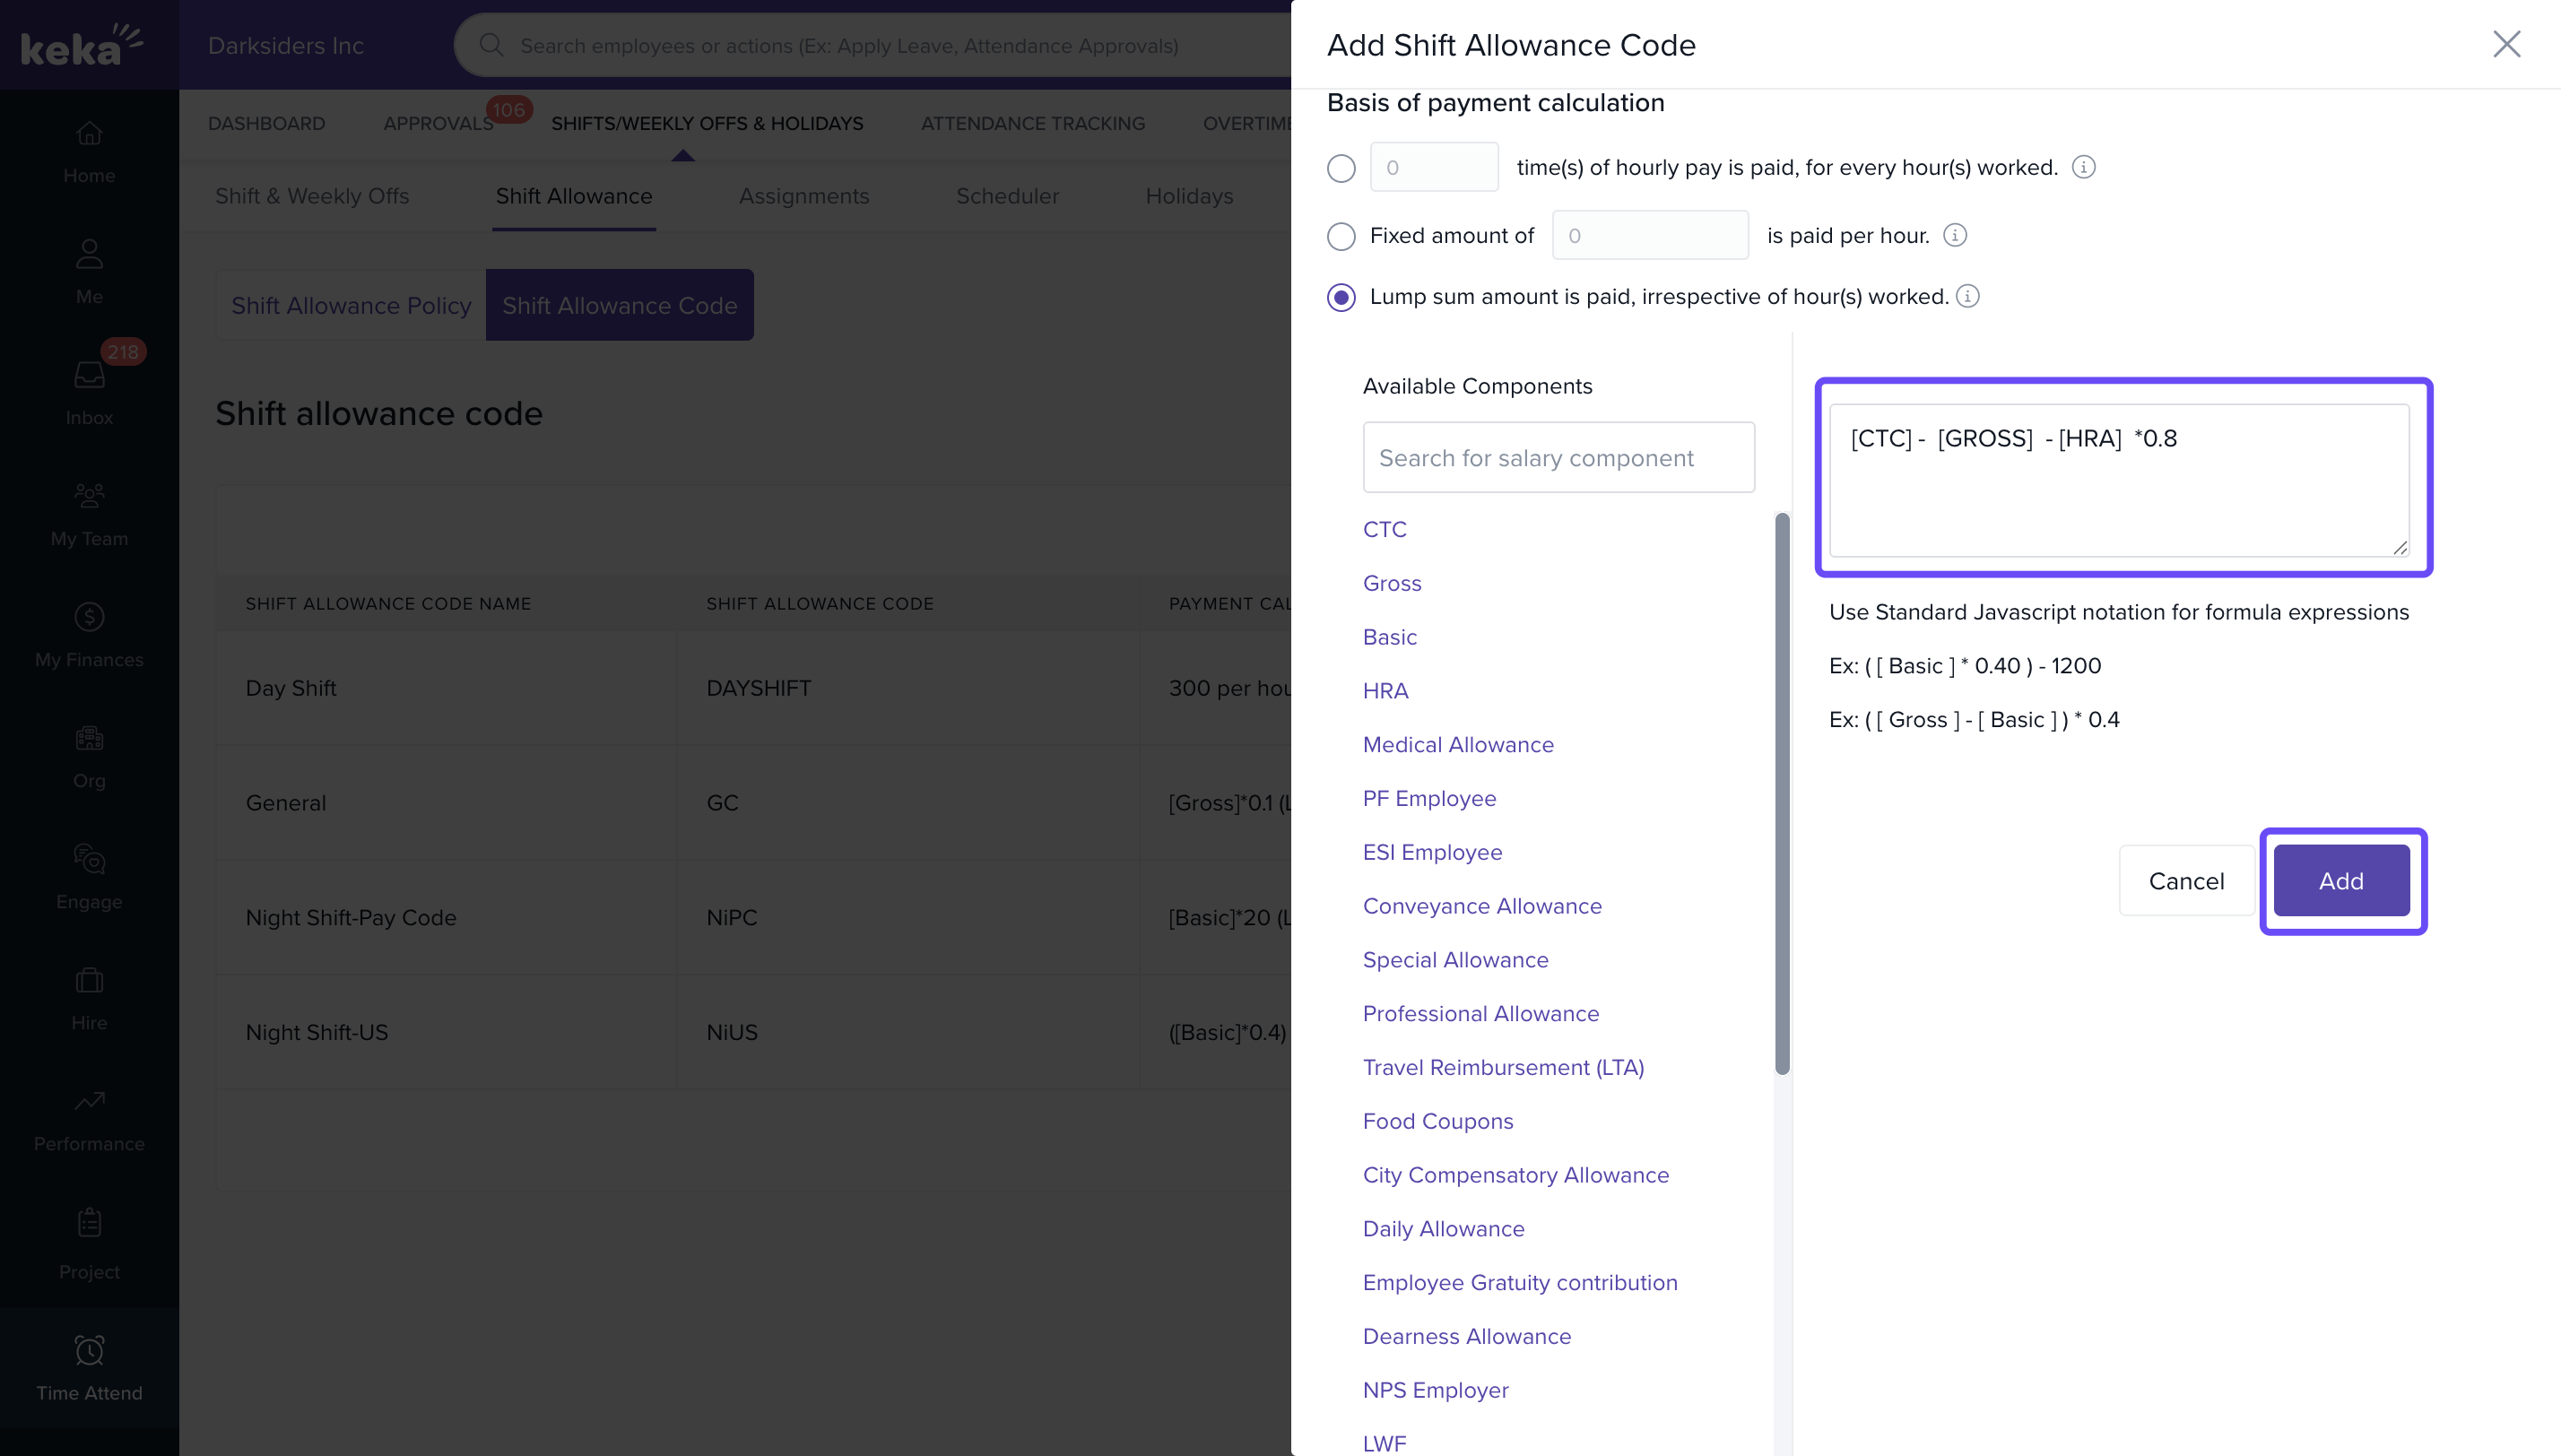Open the Attendance Tracking menu tab
Viewport: 2561px width, 1456px height.
1032,123
